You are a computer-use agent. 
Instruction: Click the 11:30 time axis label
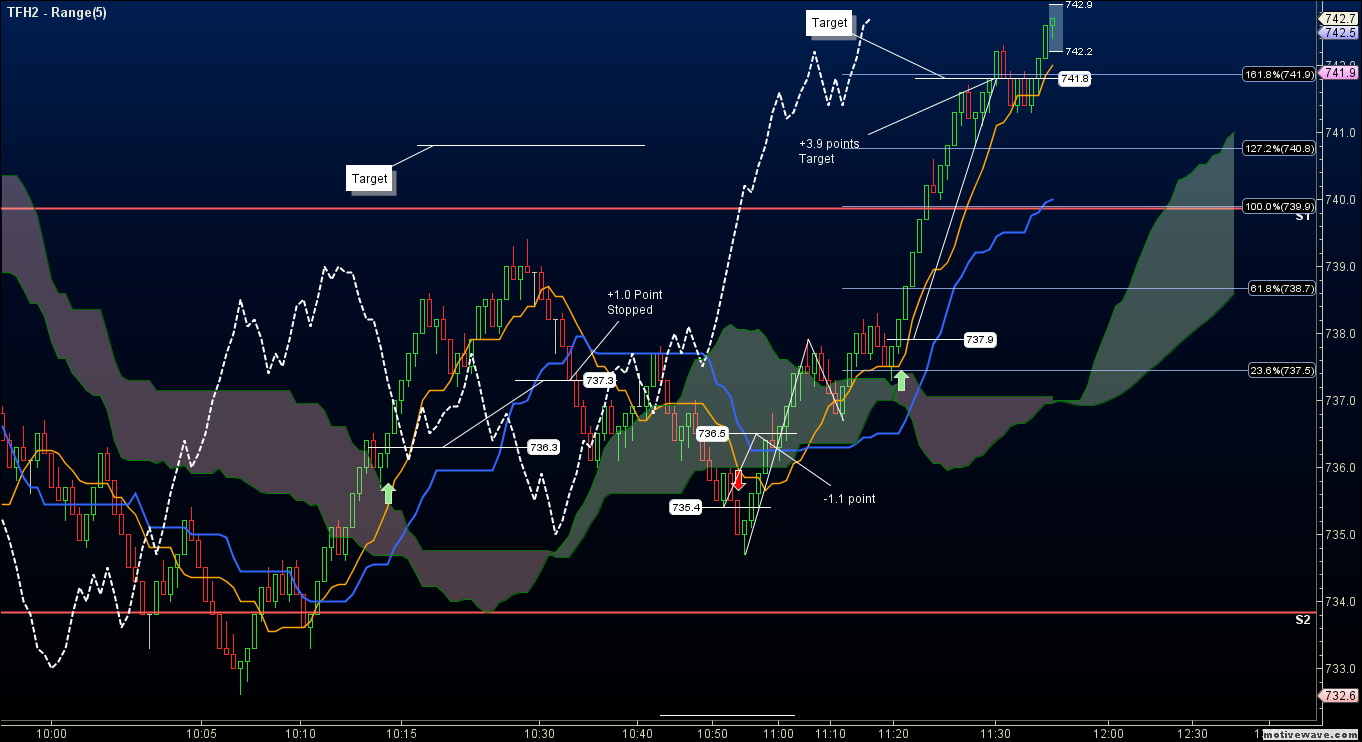(x=994, y=733)
